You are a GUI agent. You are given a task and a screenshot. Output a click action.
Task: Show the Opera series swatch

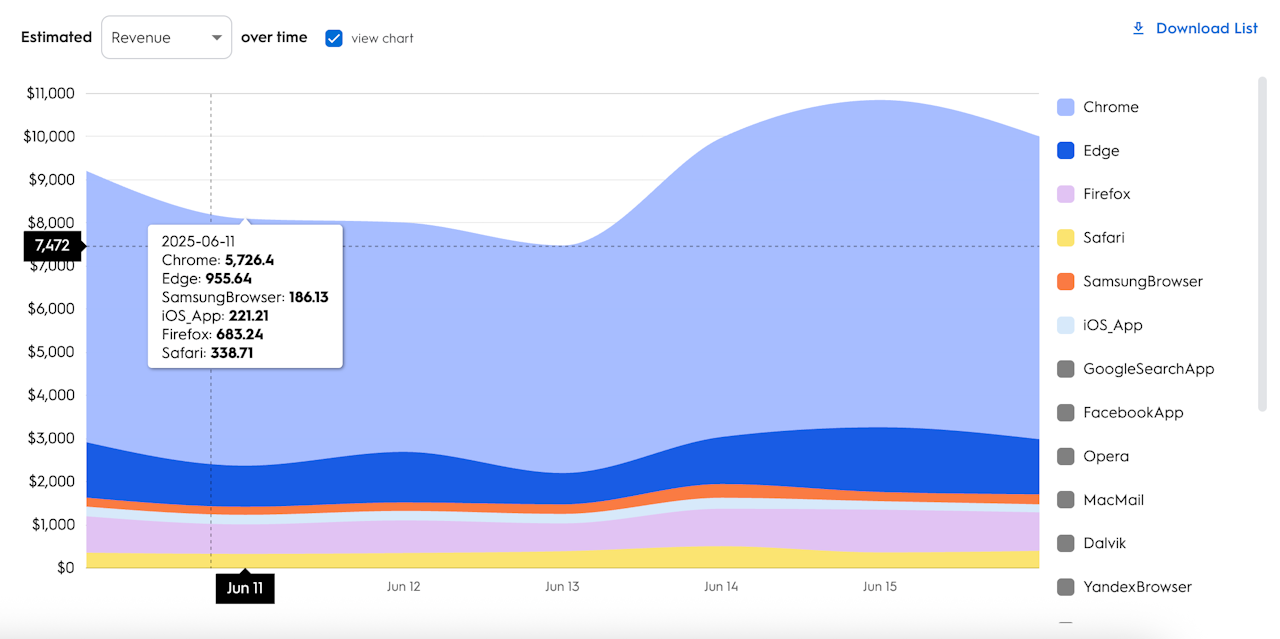pyautogui.click(x=1066, y=456)
